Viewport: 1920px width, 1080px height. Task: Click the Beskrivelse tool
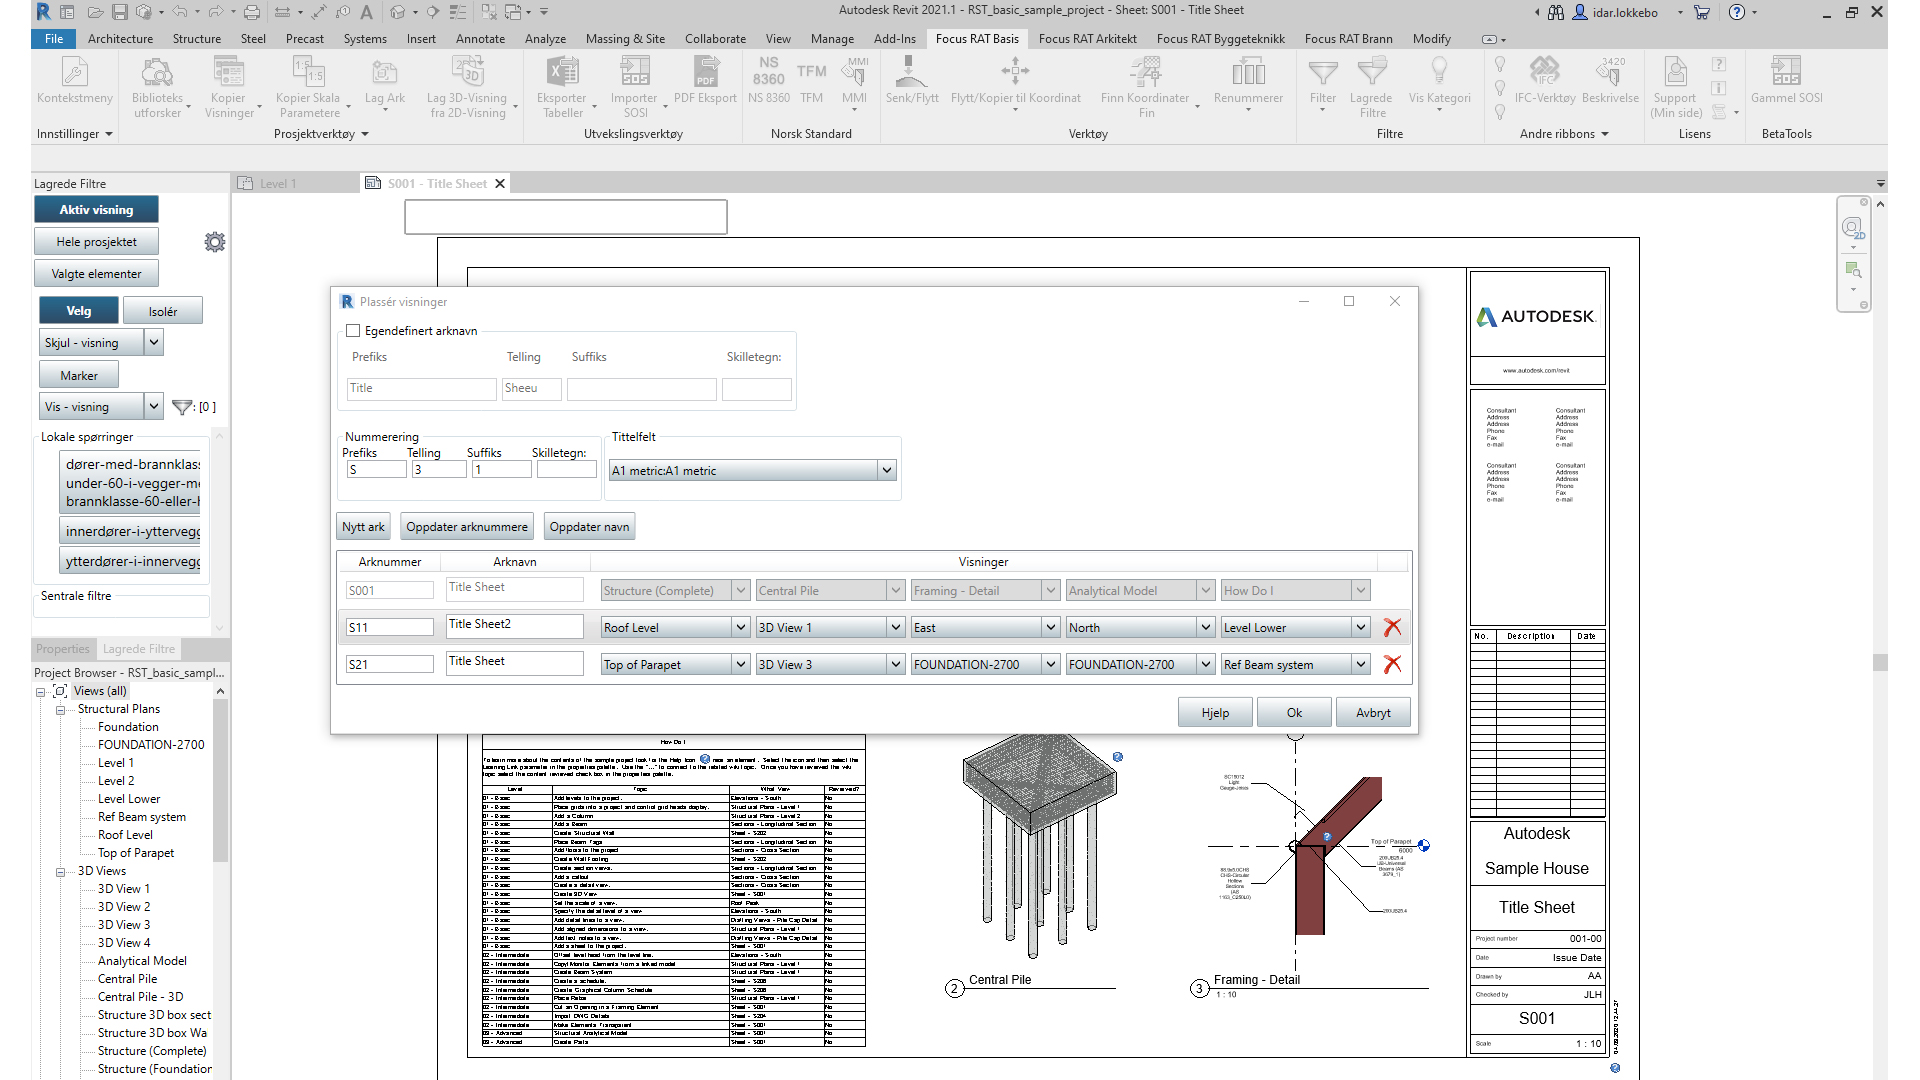1610,80
